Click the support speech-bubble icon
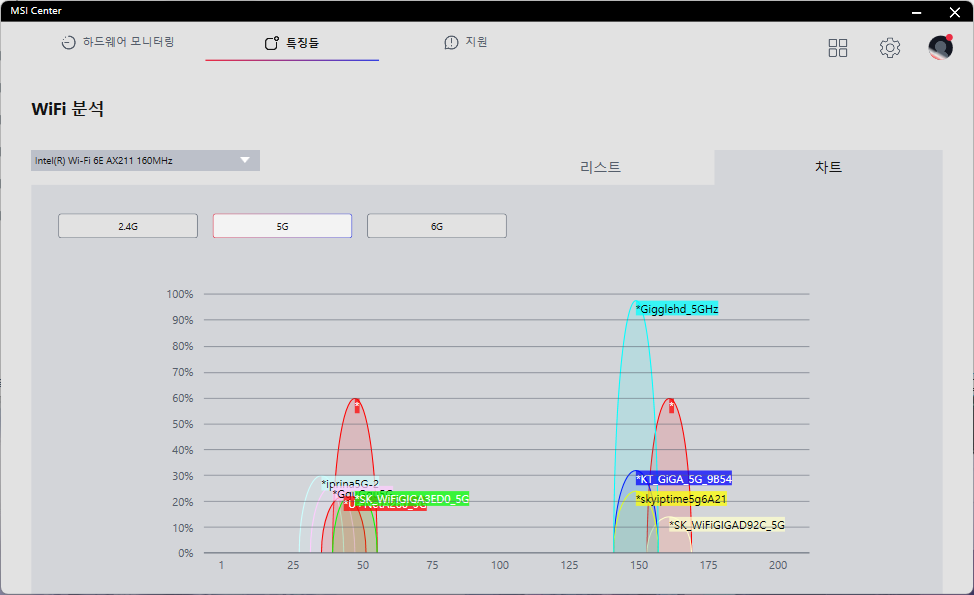 pyautogui.click(x=451, y=42)
